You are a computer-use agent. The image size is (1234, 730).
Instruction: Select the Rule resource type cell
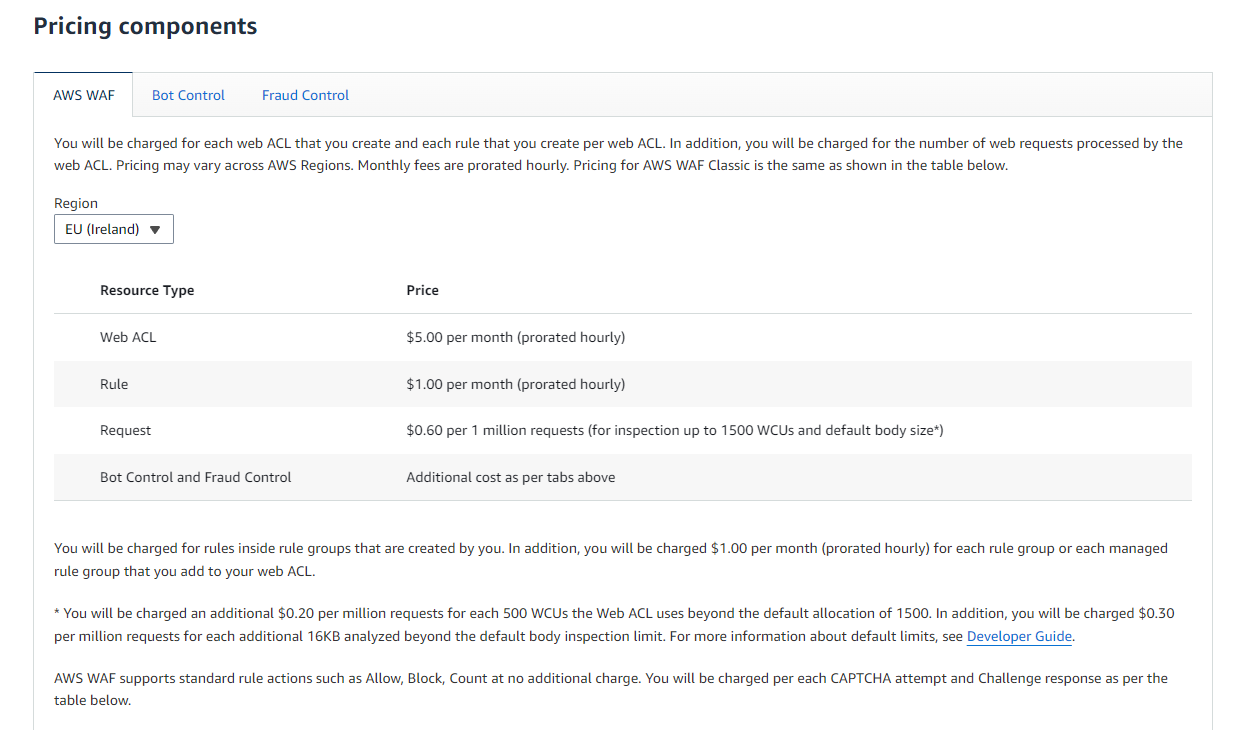[x=114, y=384]
